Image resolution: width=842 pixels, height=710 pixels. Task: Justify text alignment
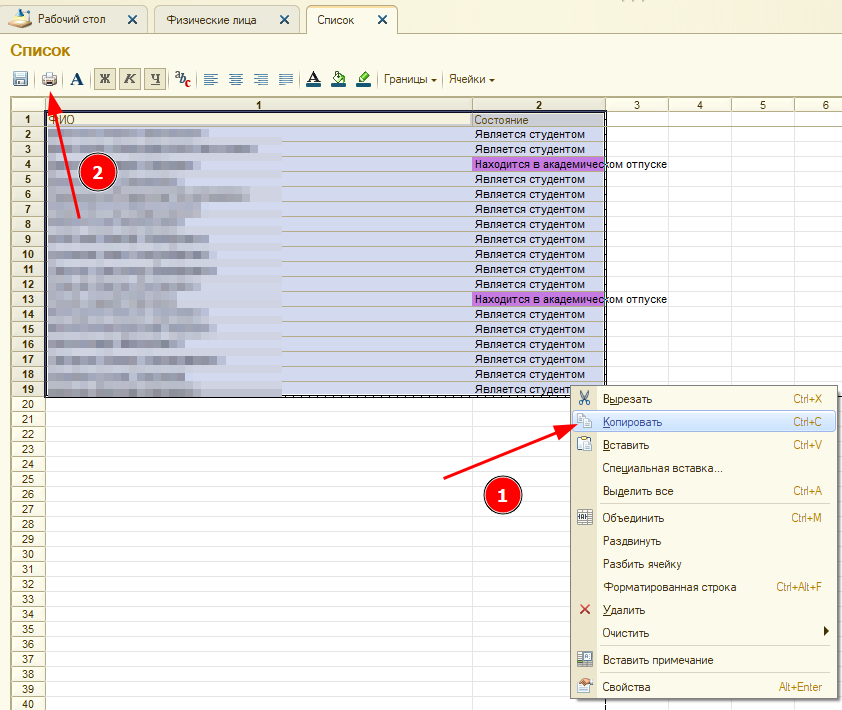point(285,79)
